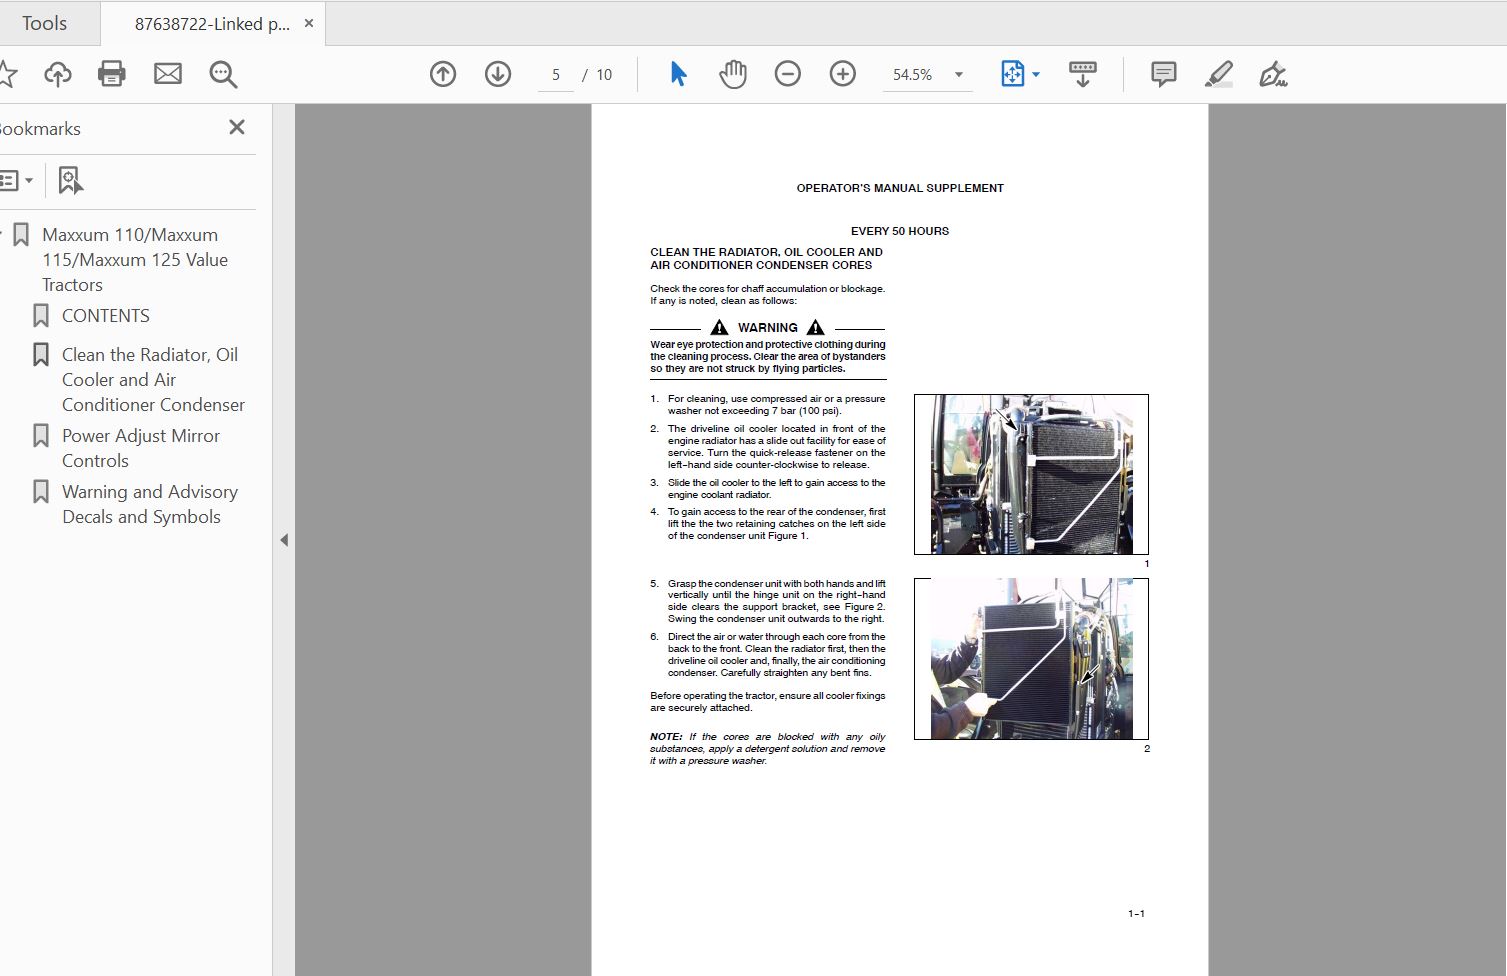Go to previous page arrow
1507x976 pixels.
point(443,74)
